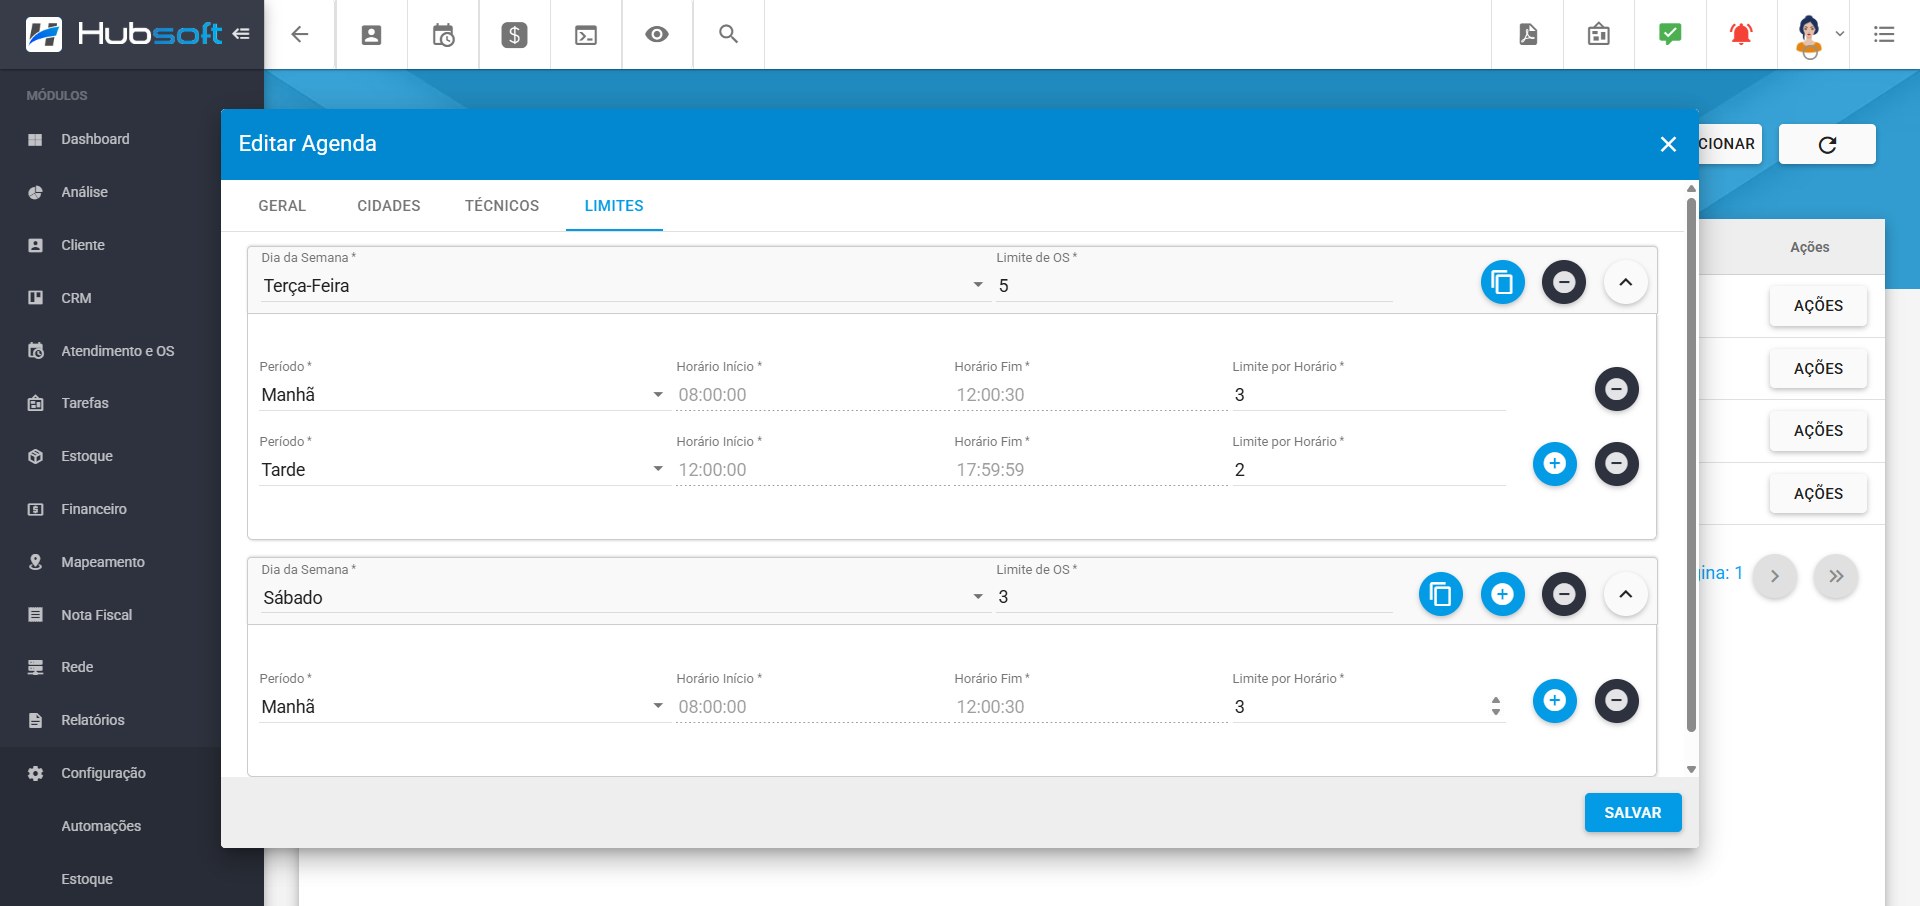Open the client card icon in the top bar
Image resolution: width=1920 pixels, height=906 pixels.
tap(371, 34)
